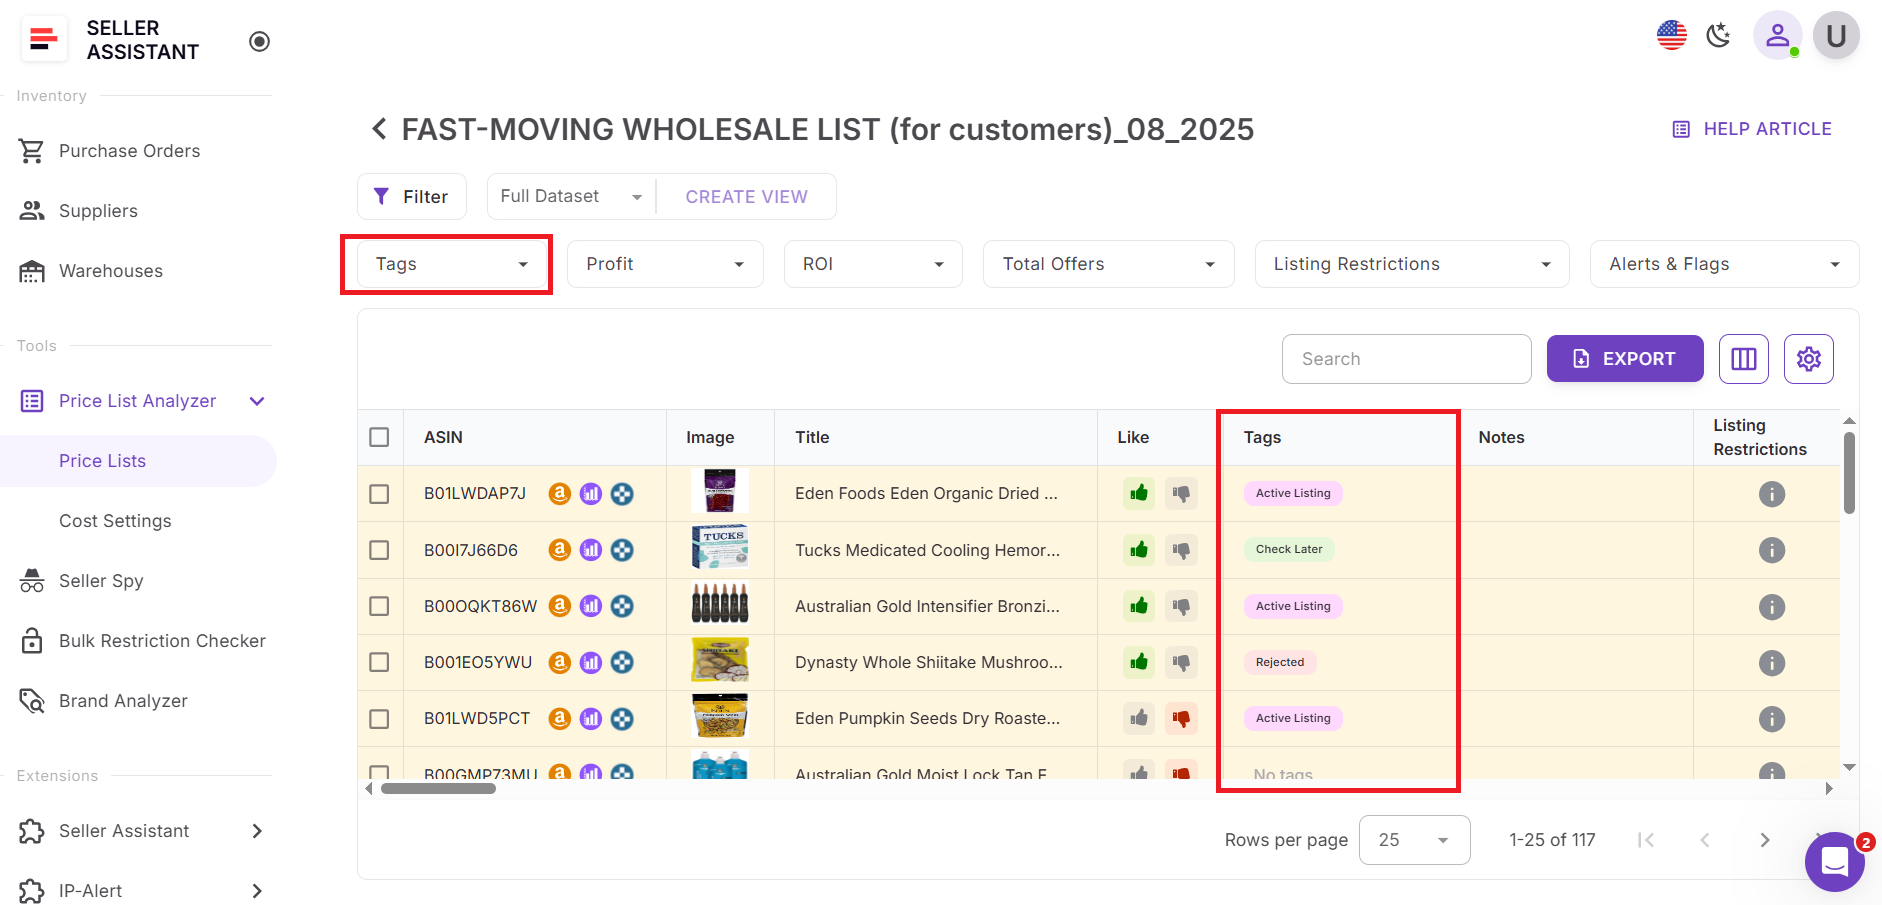Open the HELP ARTICLE link
The width and height of the screenshot is (1882, 905).
tap(1765, 128)
